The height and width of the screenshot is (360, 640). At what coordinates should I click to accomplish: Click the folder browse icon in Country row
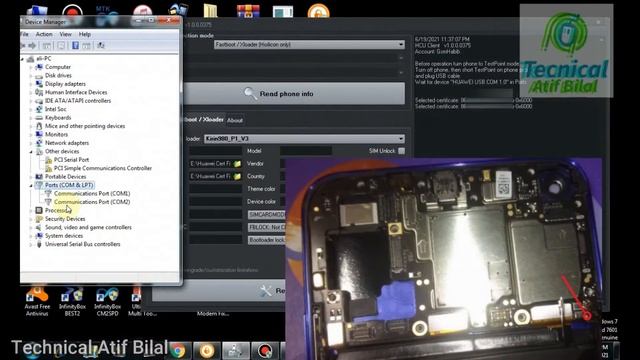point(237,176)
